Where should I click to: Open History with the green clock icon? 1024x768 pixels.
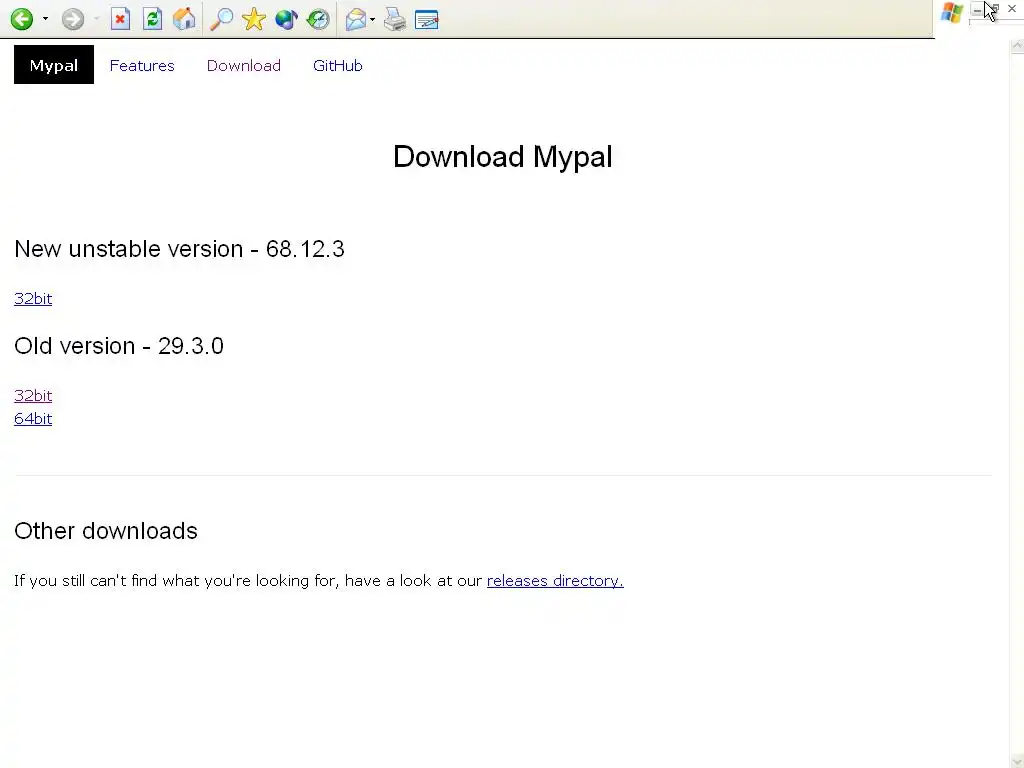pos(318,19)
